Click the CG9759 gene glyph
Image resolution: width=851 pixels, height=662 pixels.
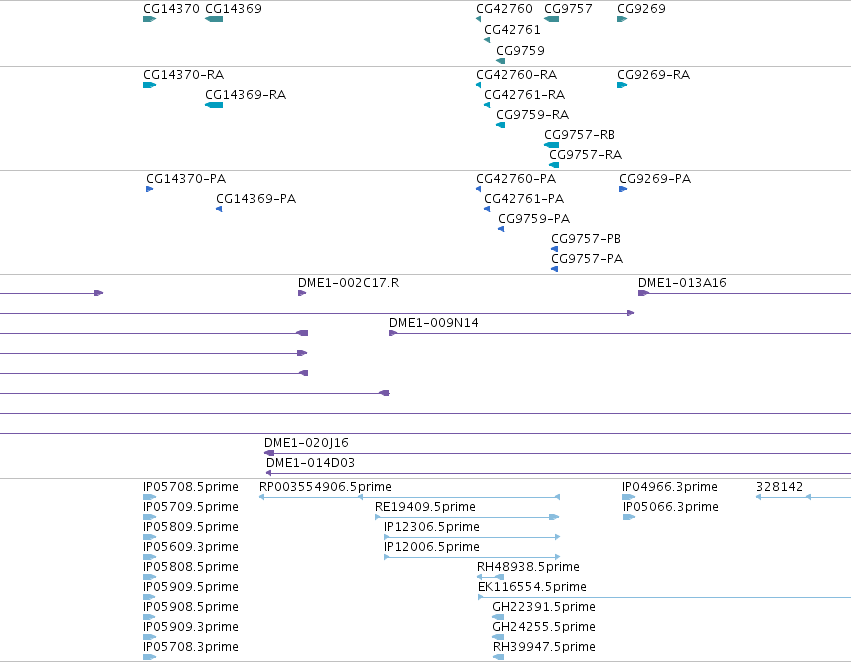pyautogui.click(x=500, y=61)
